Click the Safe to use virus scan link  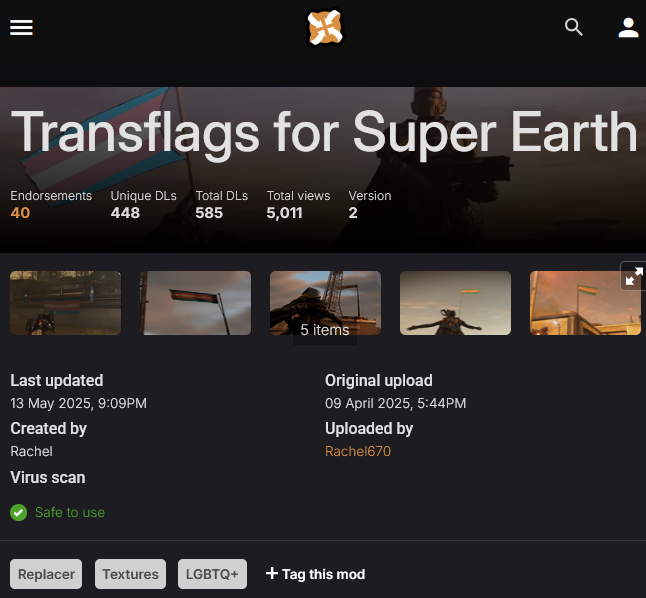click(x=70, y=512)
